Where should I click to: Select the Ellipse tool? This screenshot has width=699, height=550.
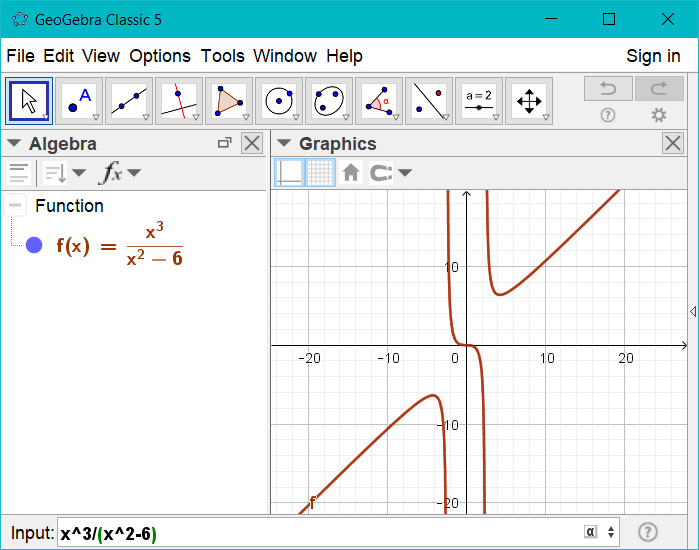click(x=329, y=101)
